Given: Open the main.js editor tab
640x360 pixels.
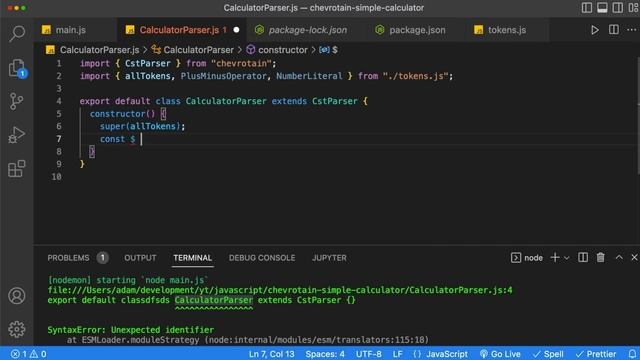Looking at the screenshot, I should 76,30.
